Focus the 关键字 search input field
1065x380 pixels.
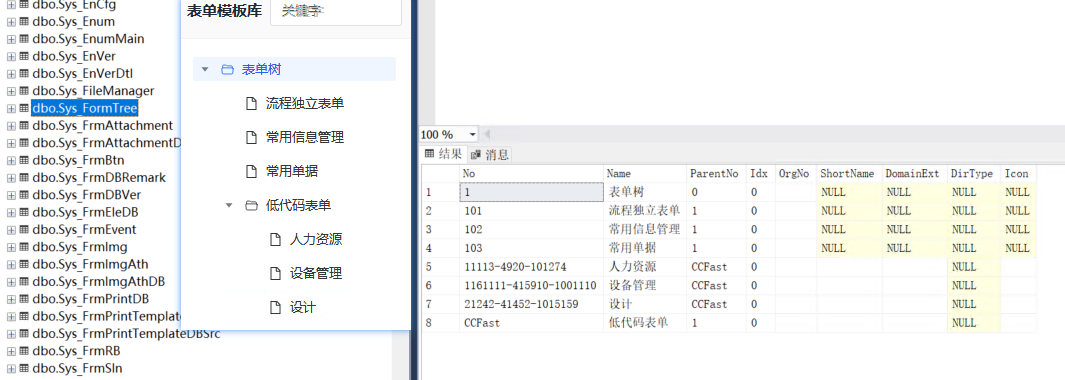(x=336, y=11)
